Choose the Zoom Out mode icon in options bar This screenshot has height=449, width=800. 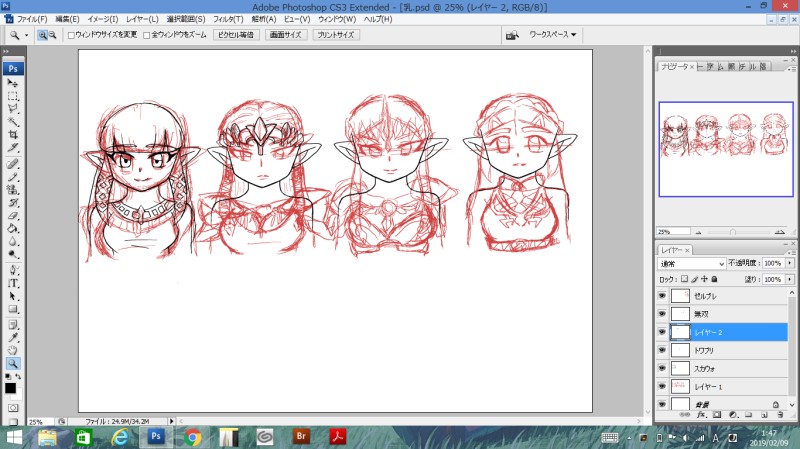[x=52, y=35]
